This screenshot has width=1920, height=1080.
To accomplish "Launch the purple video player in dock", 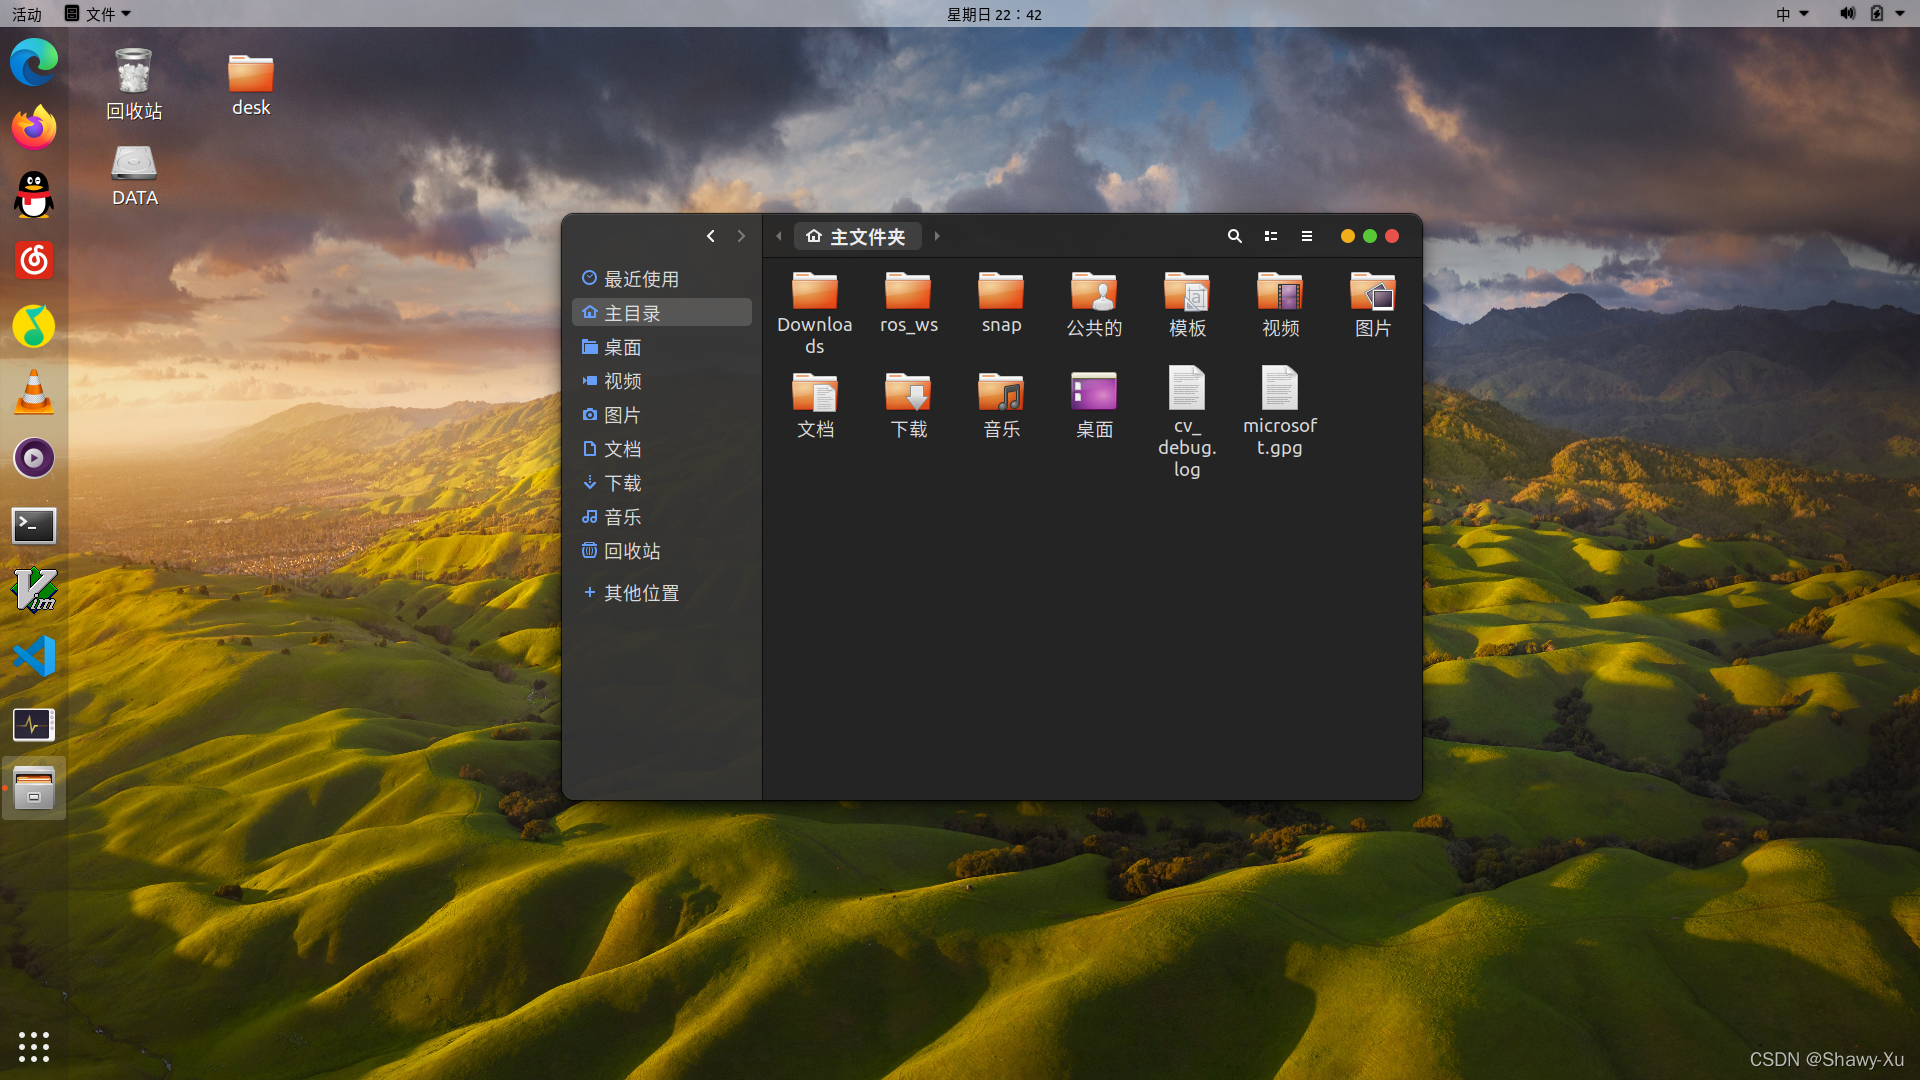I will click(34, 458).
